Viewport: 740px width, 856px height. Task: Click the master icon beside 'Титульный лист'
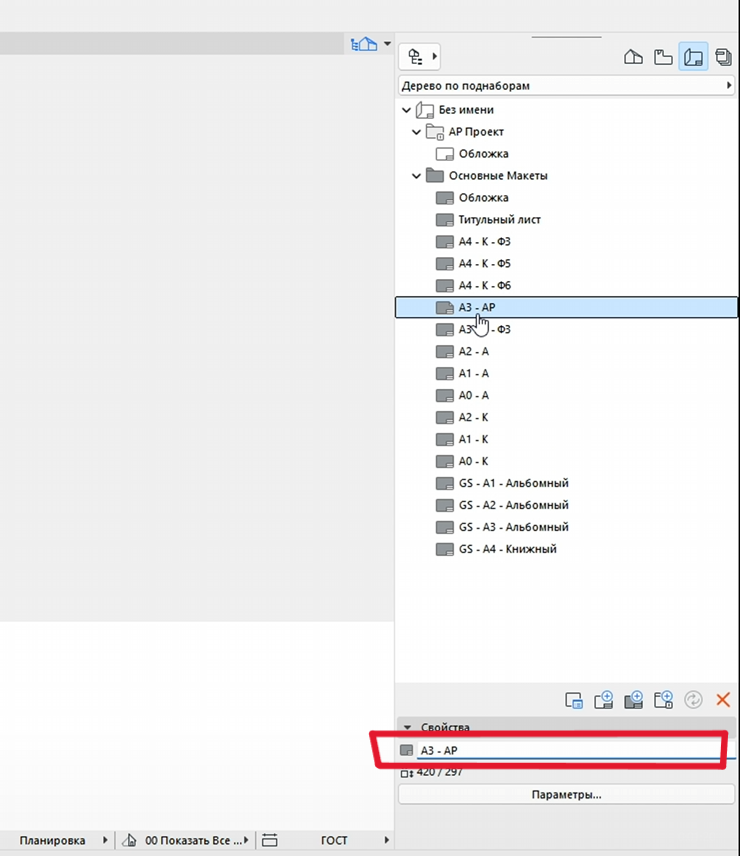(x=445, y=220)
